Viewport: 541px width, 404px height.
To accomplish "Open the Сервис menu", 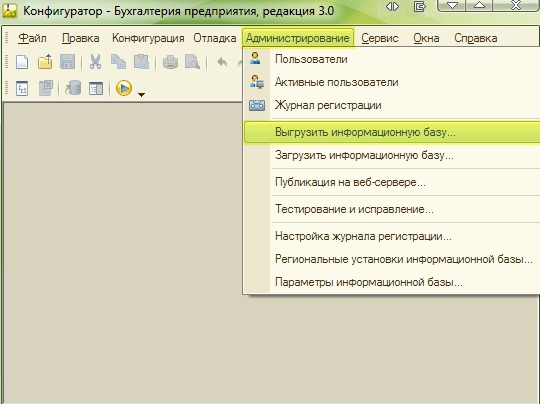I will [x=380, y=38].
